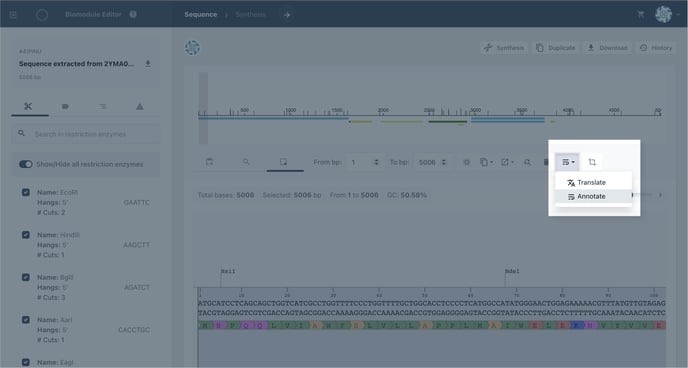The height and width of the screenshot is (368, 688).
Task: Uncheck the HindIII enzyme checkbox
Action: (x=26, y=235)
